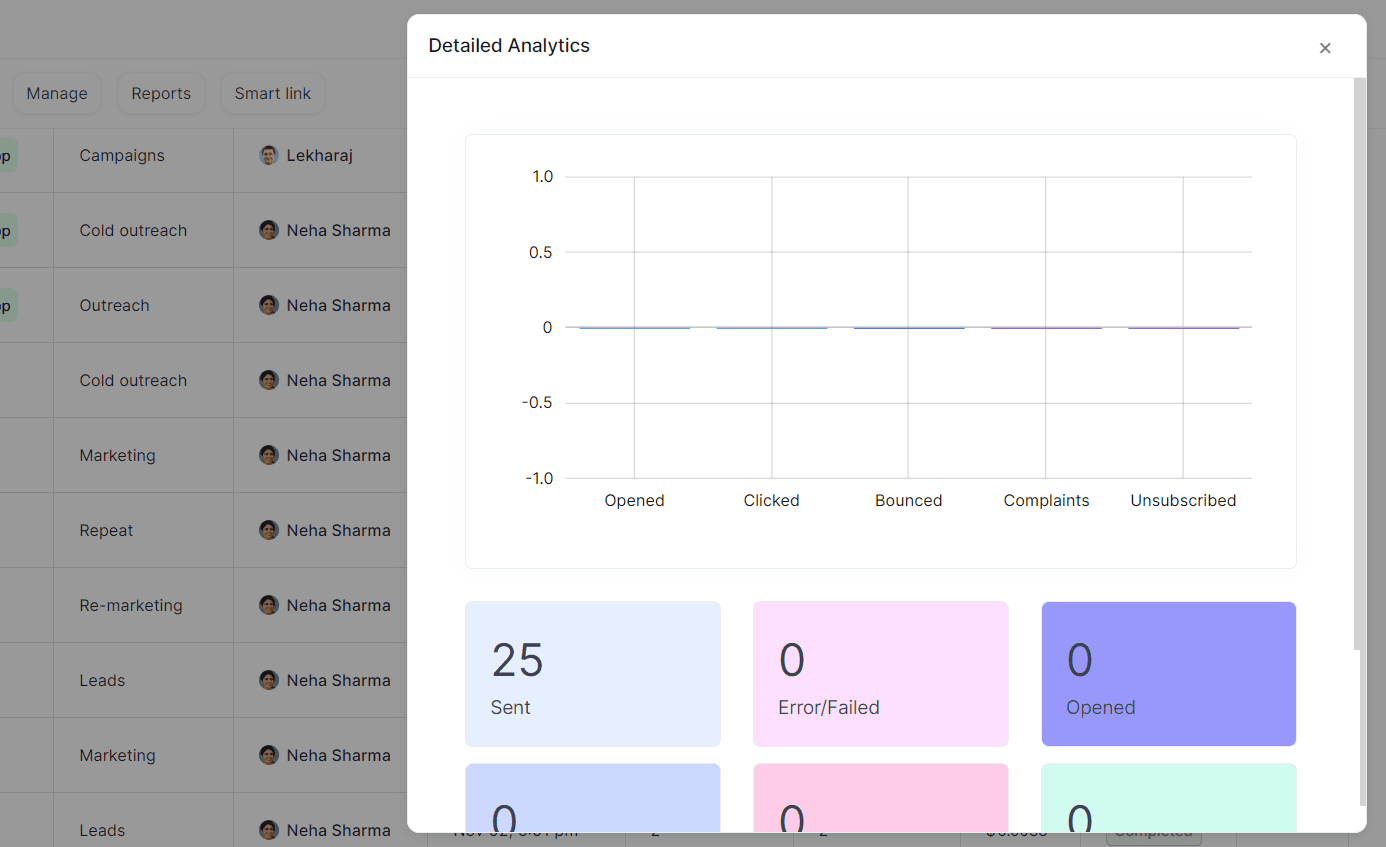The width and height of the screenshot is (1386, 847).
Task: Click the Opened label on the chart axis
Action: (x=634, y=500)
